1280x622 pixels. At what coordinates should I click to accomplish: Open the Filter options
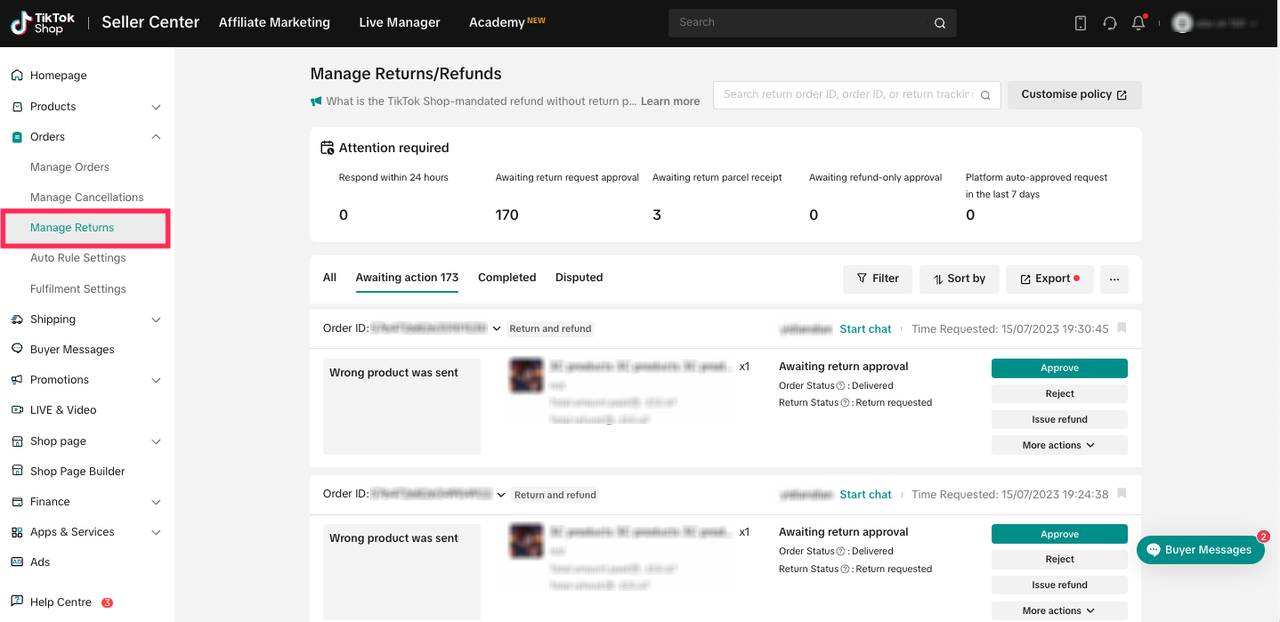click(877, 279)
